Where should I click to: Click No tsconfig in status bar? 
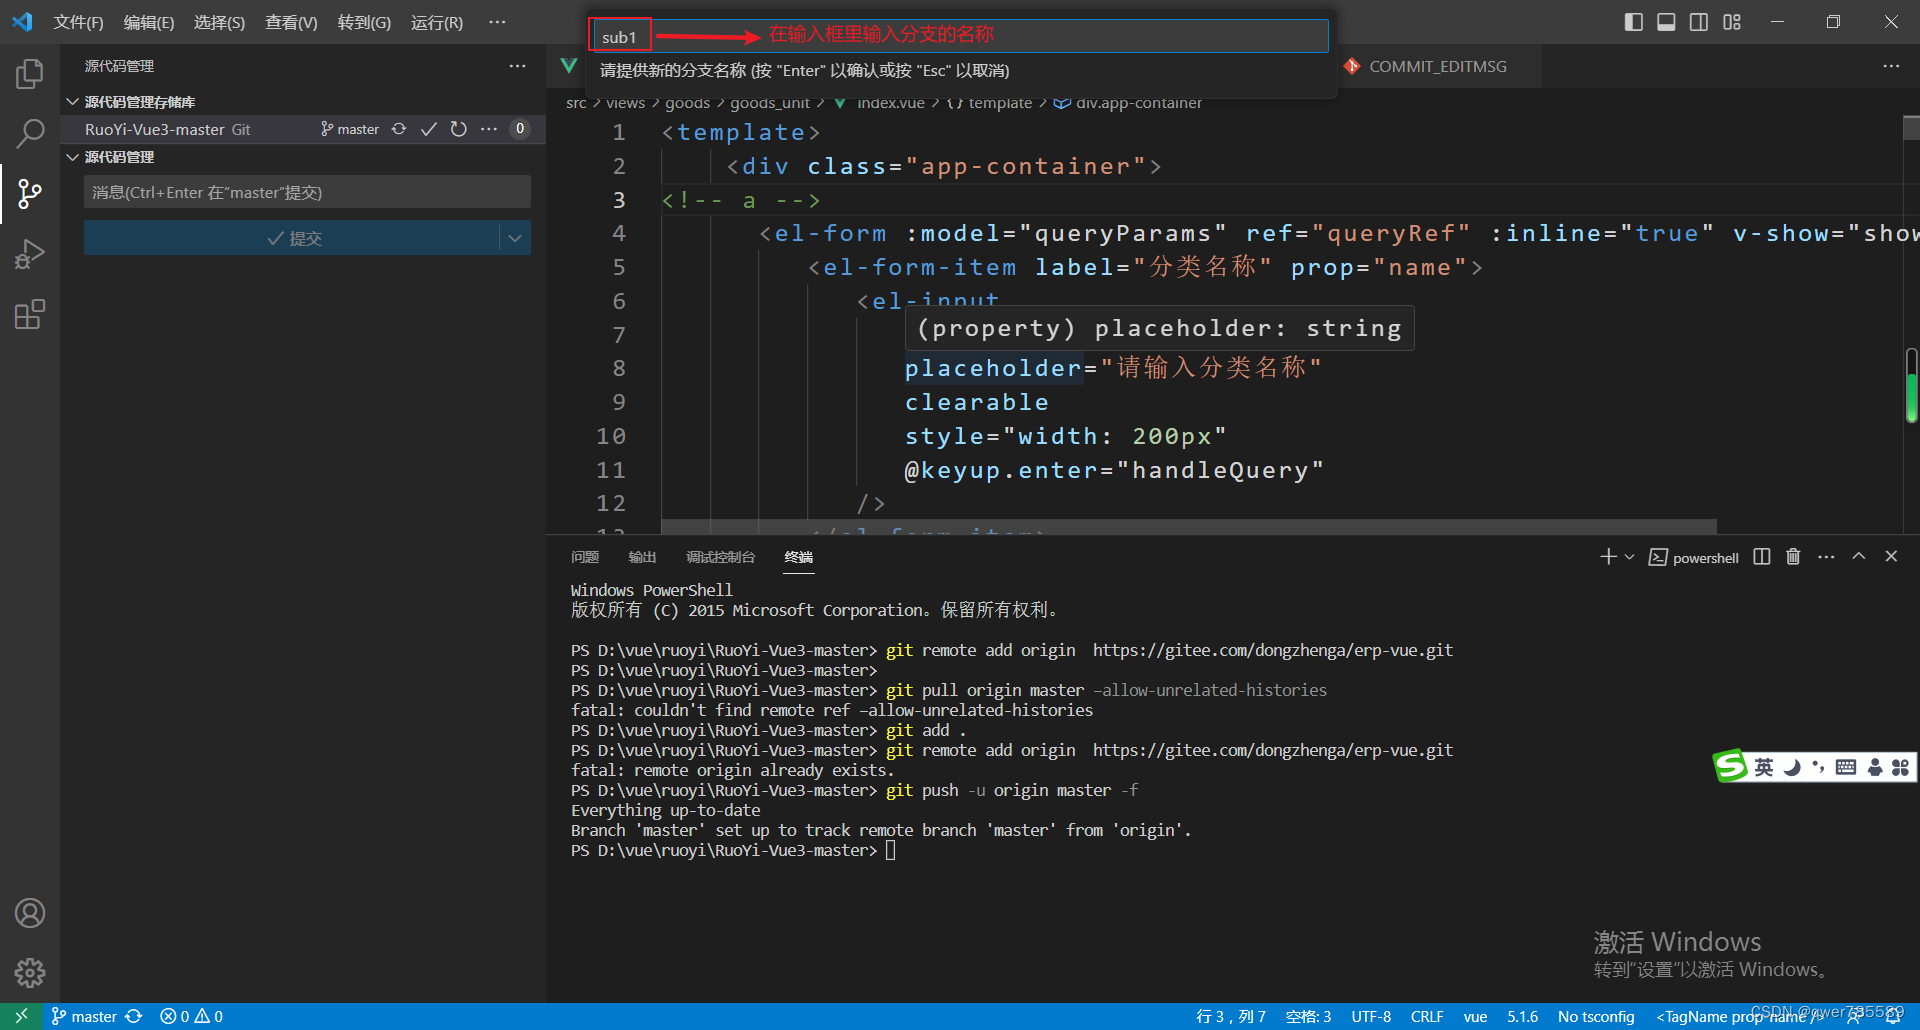tap(1596, 1016)
